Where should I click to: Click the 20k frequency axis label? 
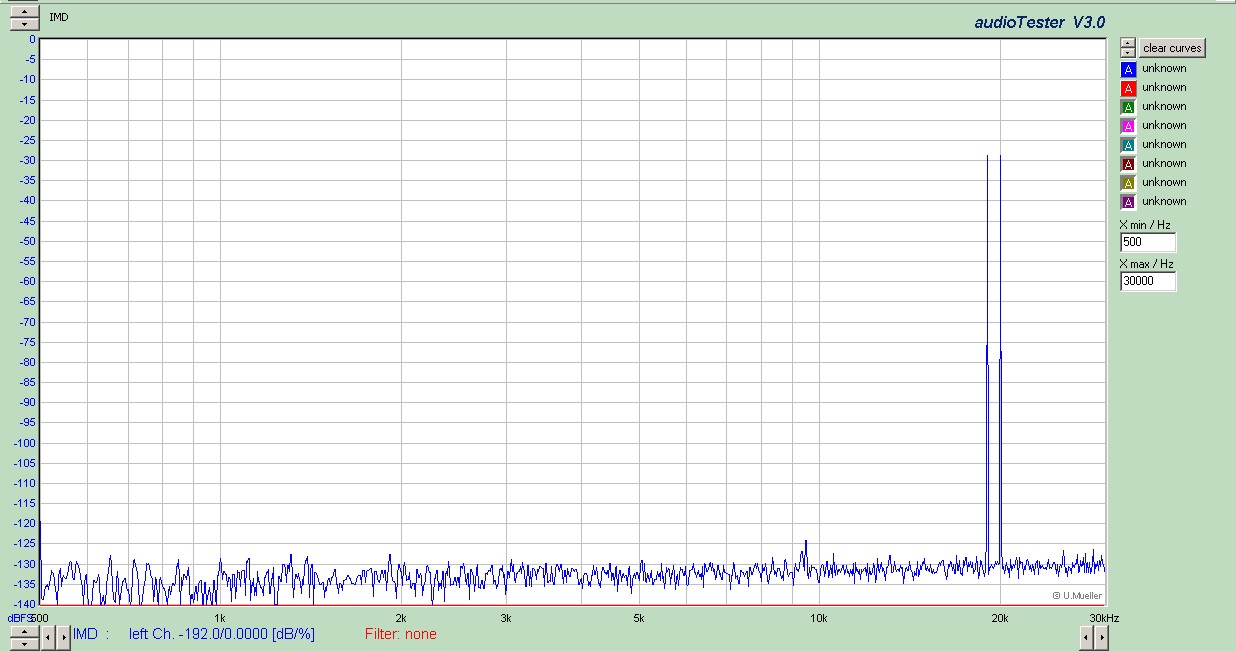point(999,618)
